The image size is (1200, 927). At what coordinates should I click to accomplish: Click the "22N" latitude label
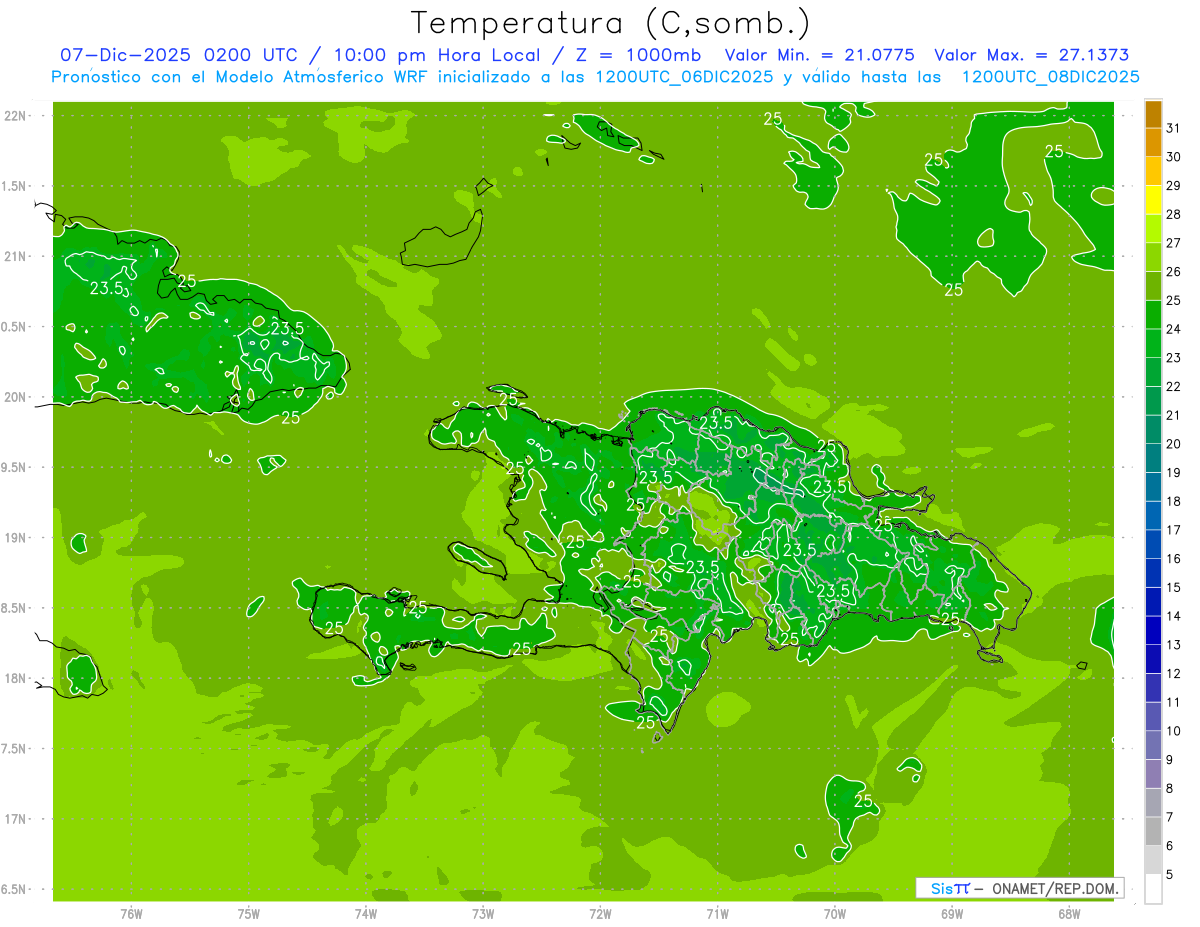[x=14, y=116]
